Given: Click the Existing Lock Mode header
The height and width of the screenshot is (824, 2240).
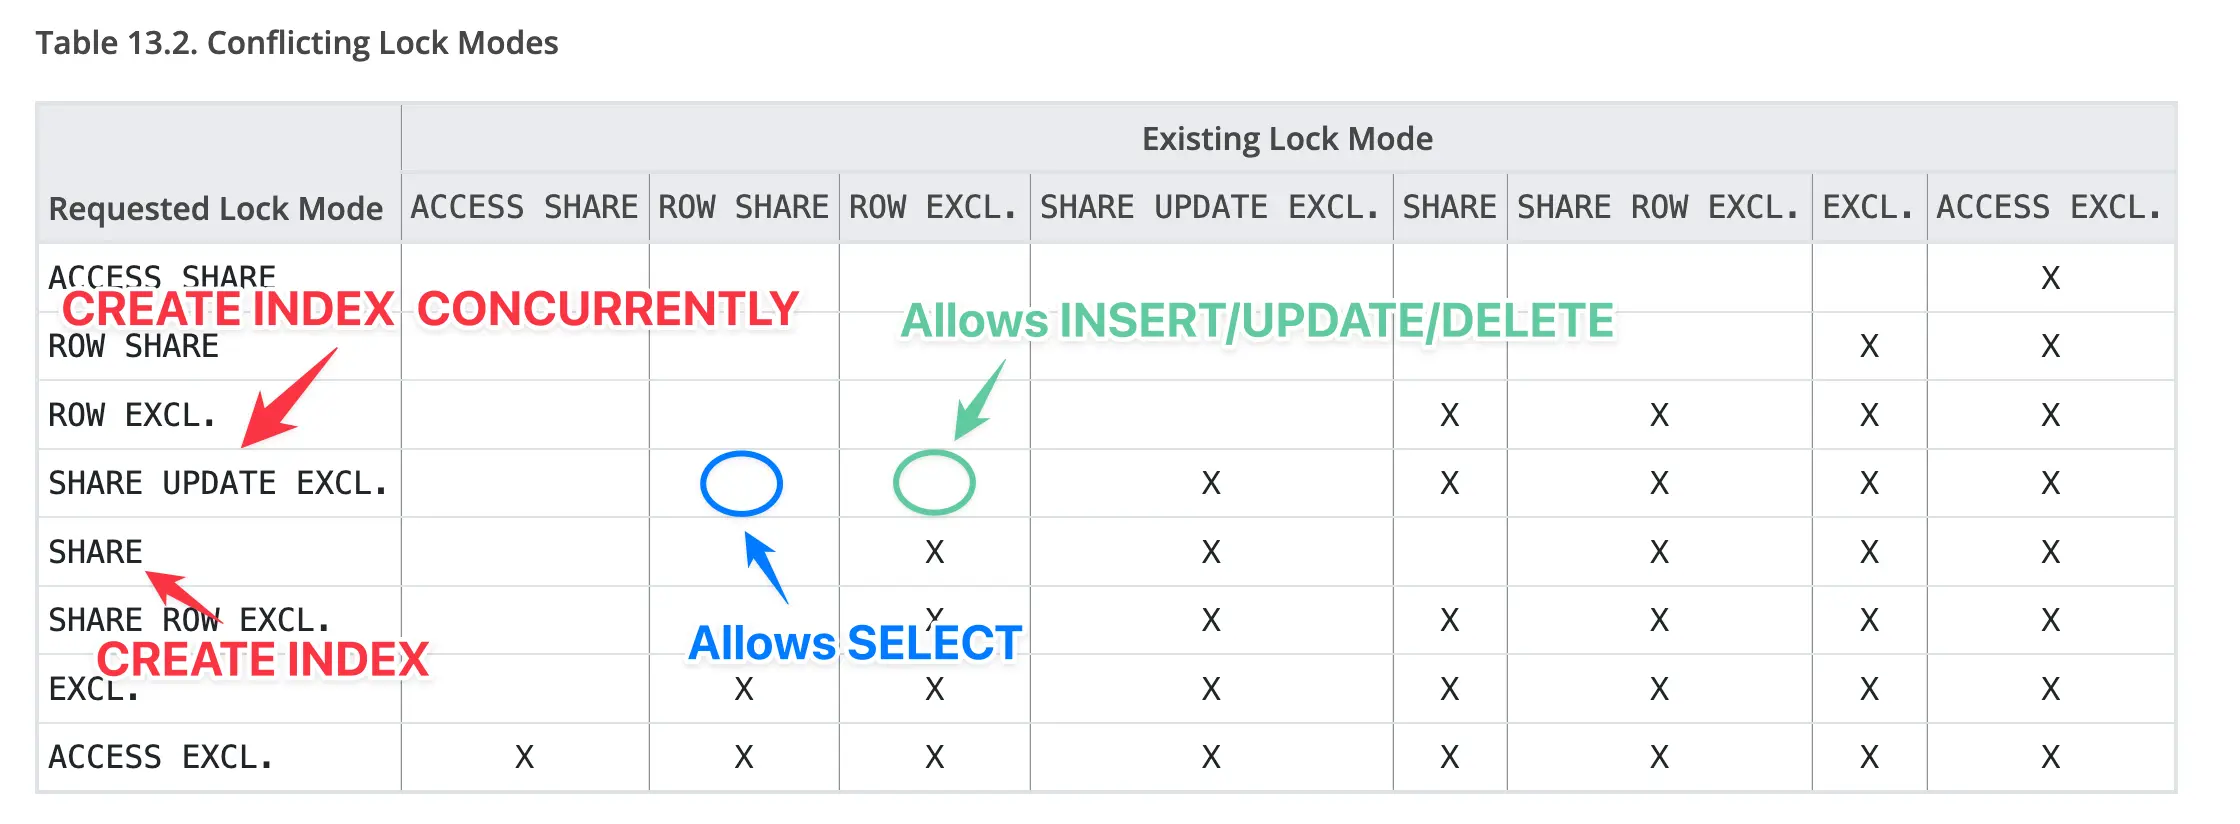Looking at the screenshot, I should pyautogui.click(x=1287, y=138).
